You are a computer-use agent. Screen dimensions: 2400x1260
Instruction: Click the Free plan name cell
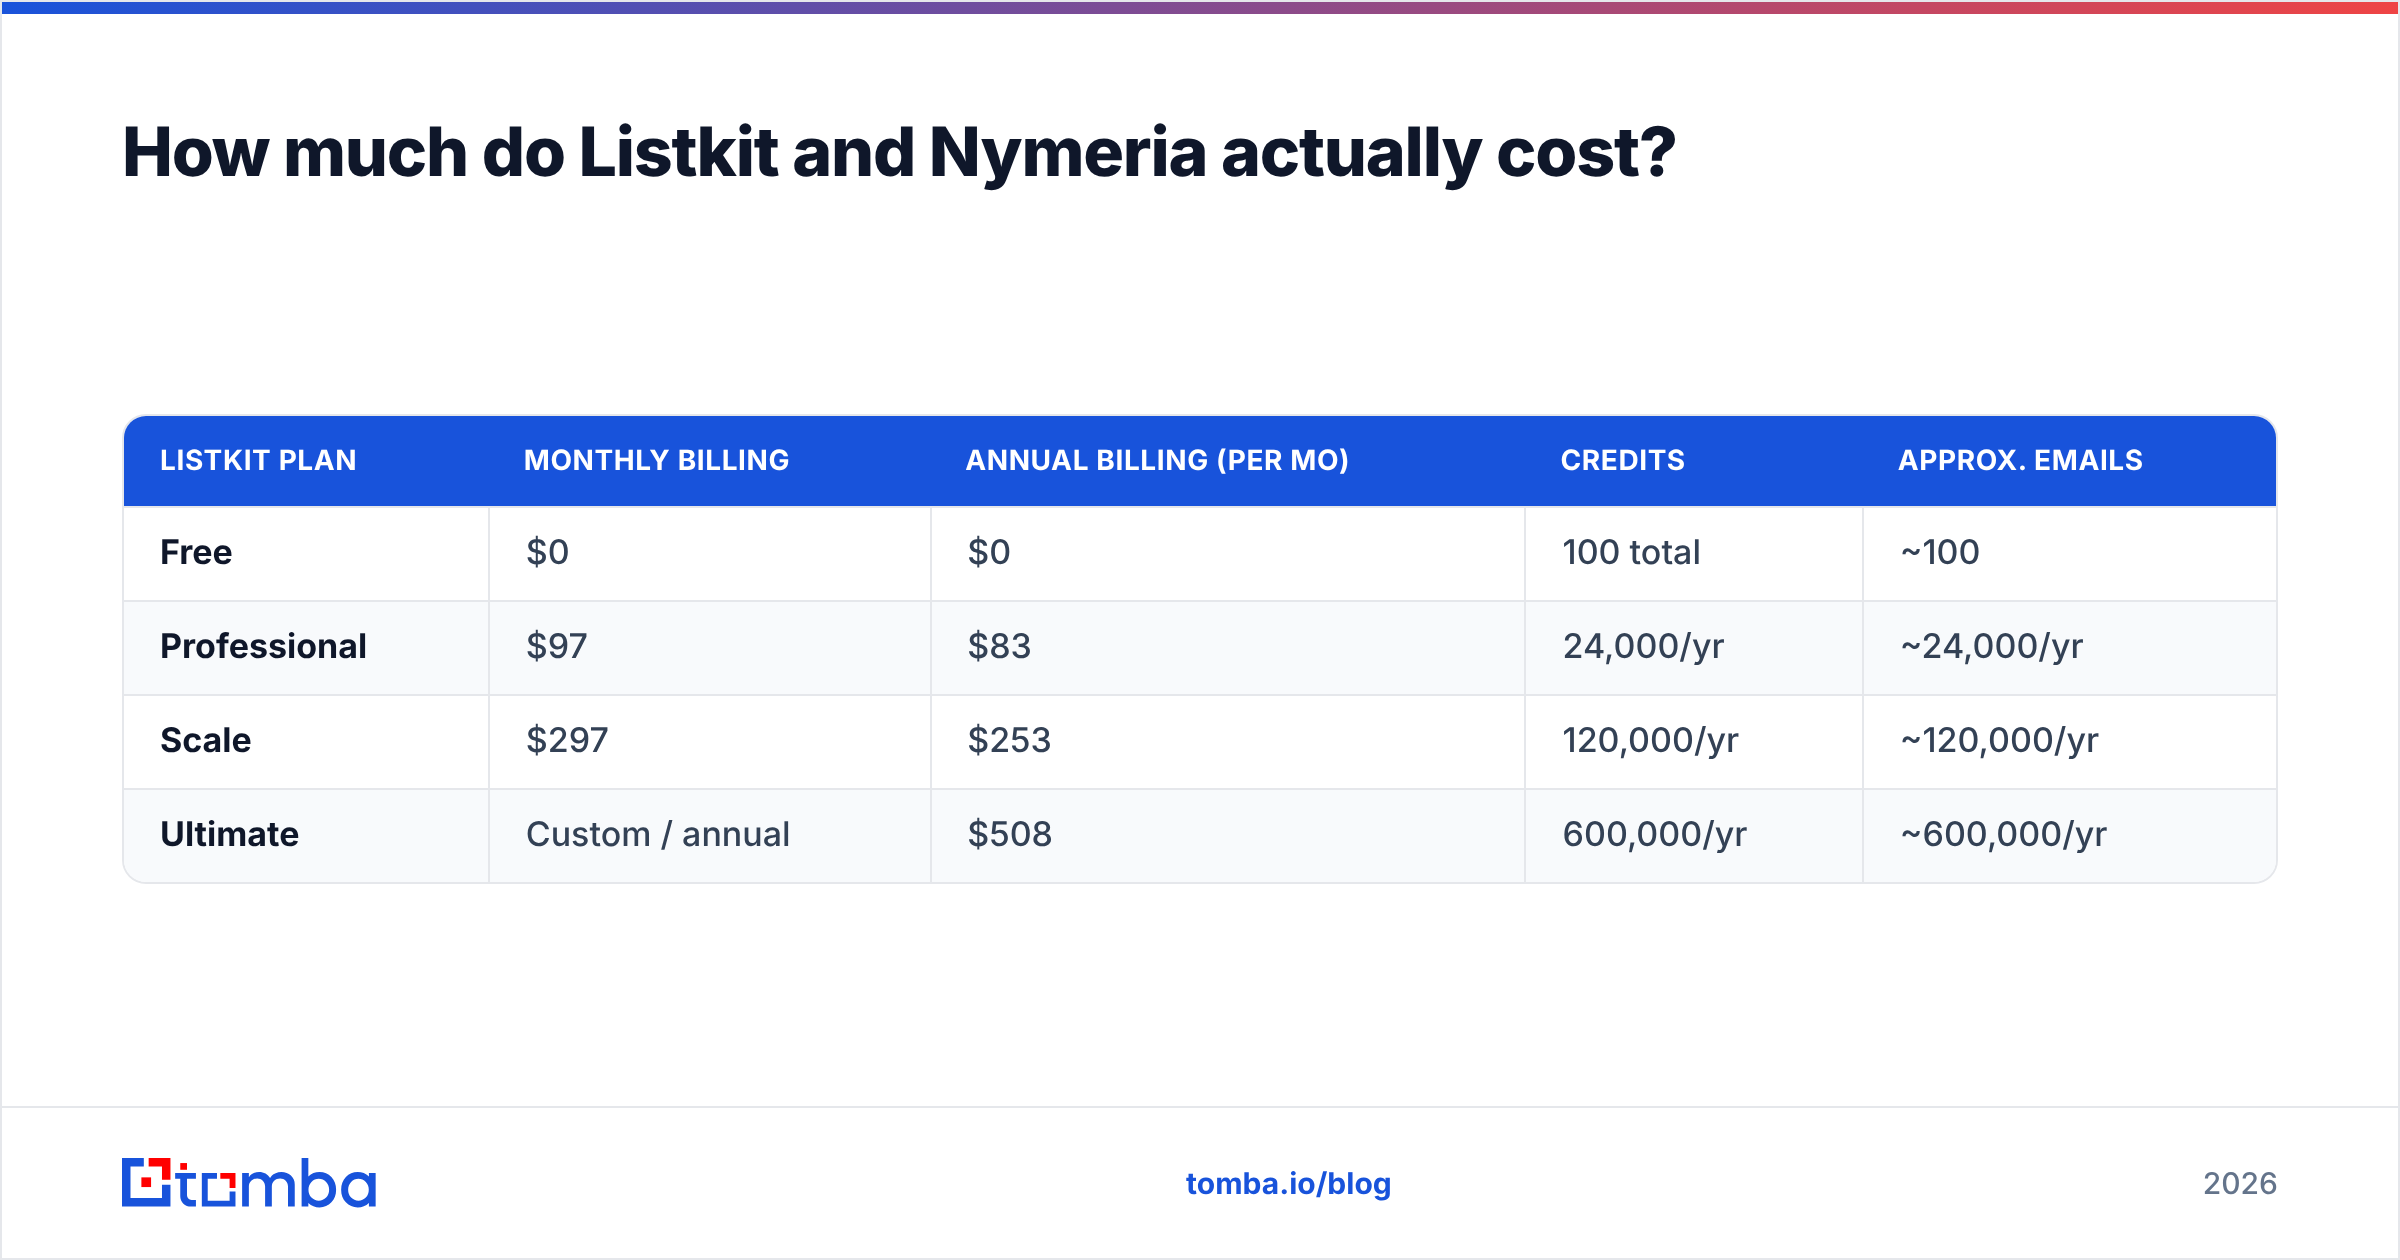click(x=306, y=553)
